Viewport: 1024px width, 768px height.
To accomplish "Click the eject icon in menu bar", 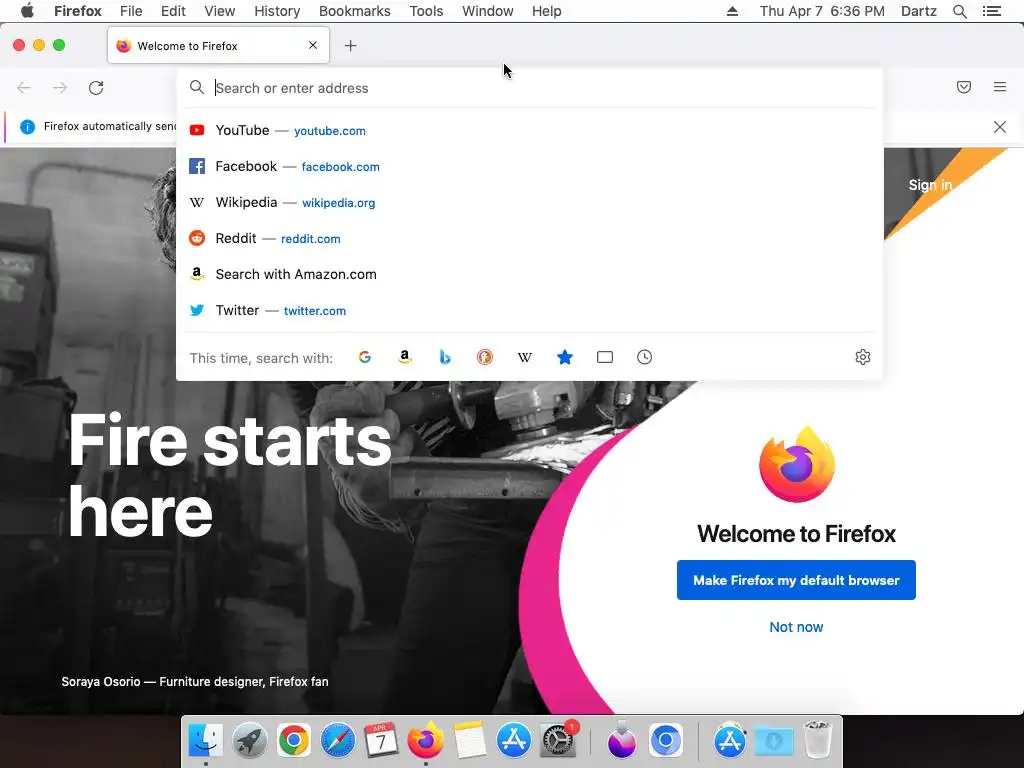I will (732, 11).
